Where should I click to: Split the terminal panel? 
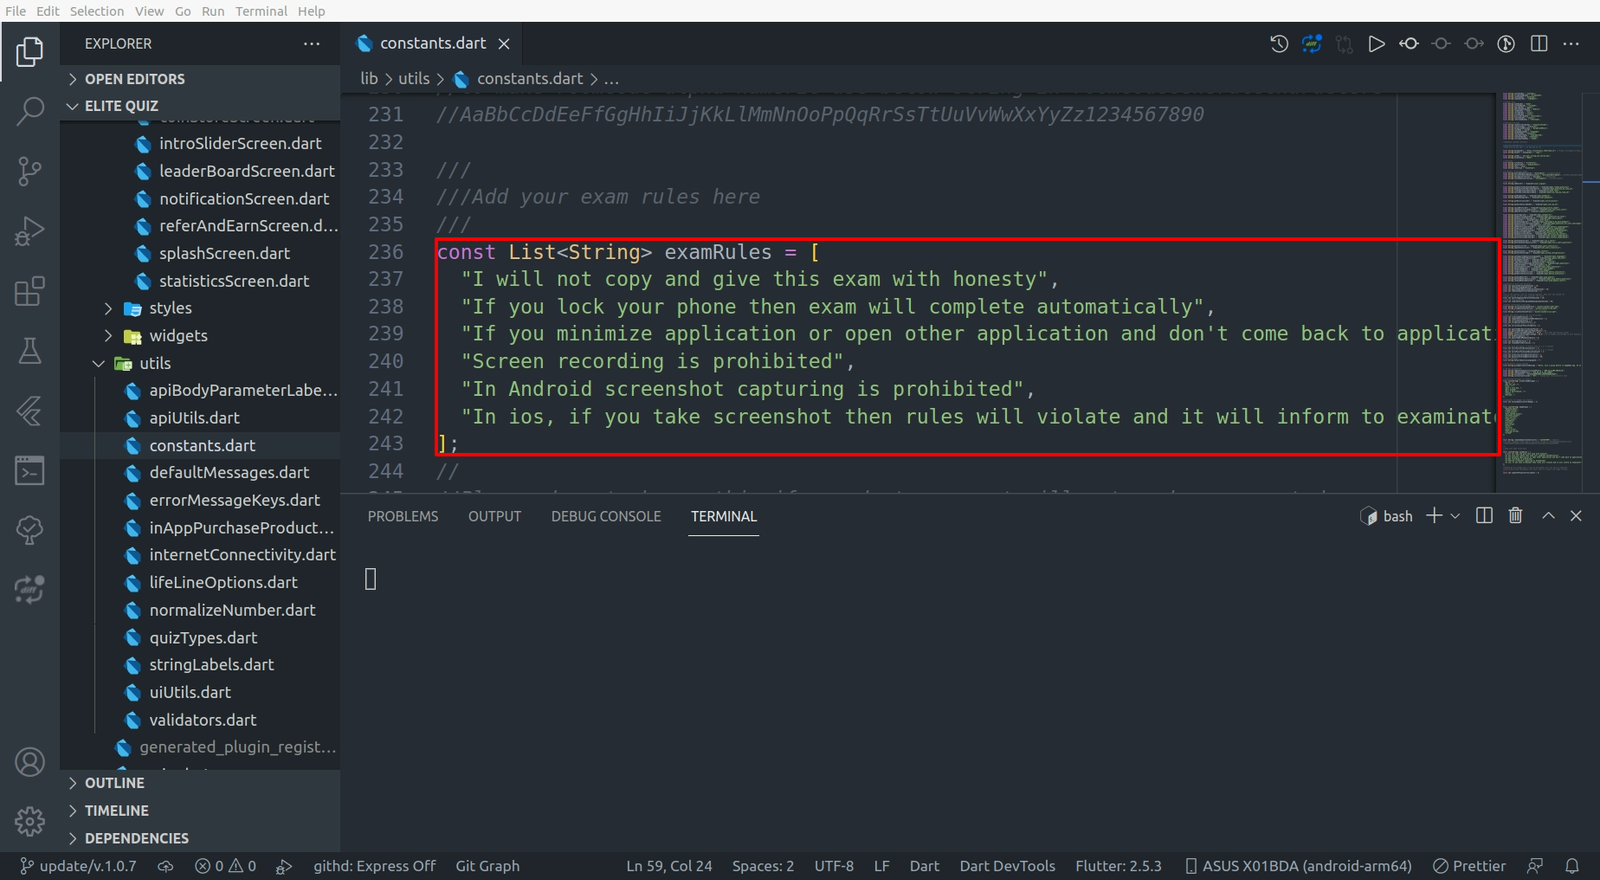(x=1484, y=516)
